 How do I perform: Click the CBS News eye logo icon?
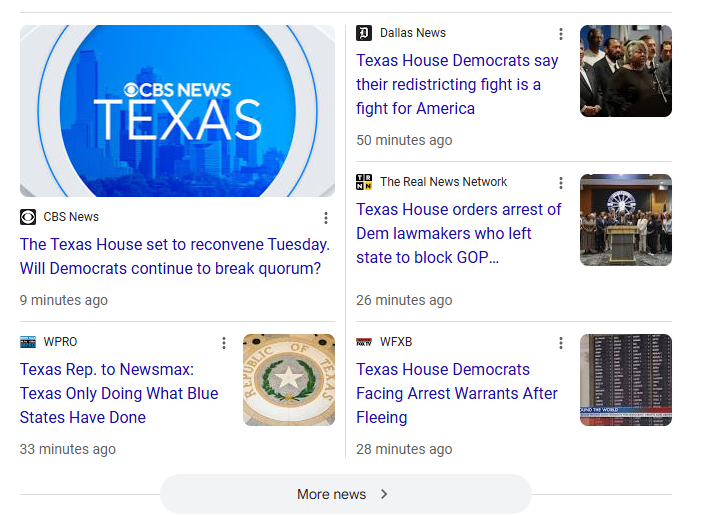pyautogui.click(x=28, y=217)
